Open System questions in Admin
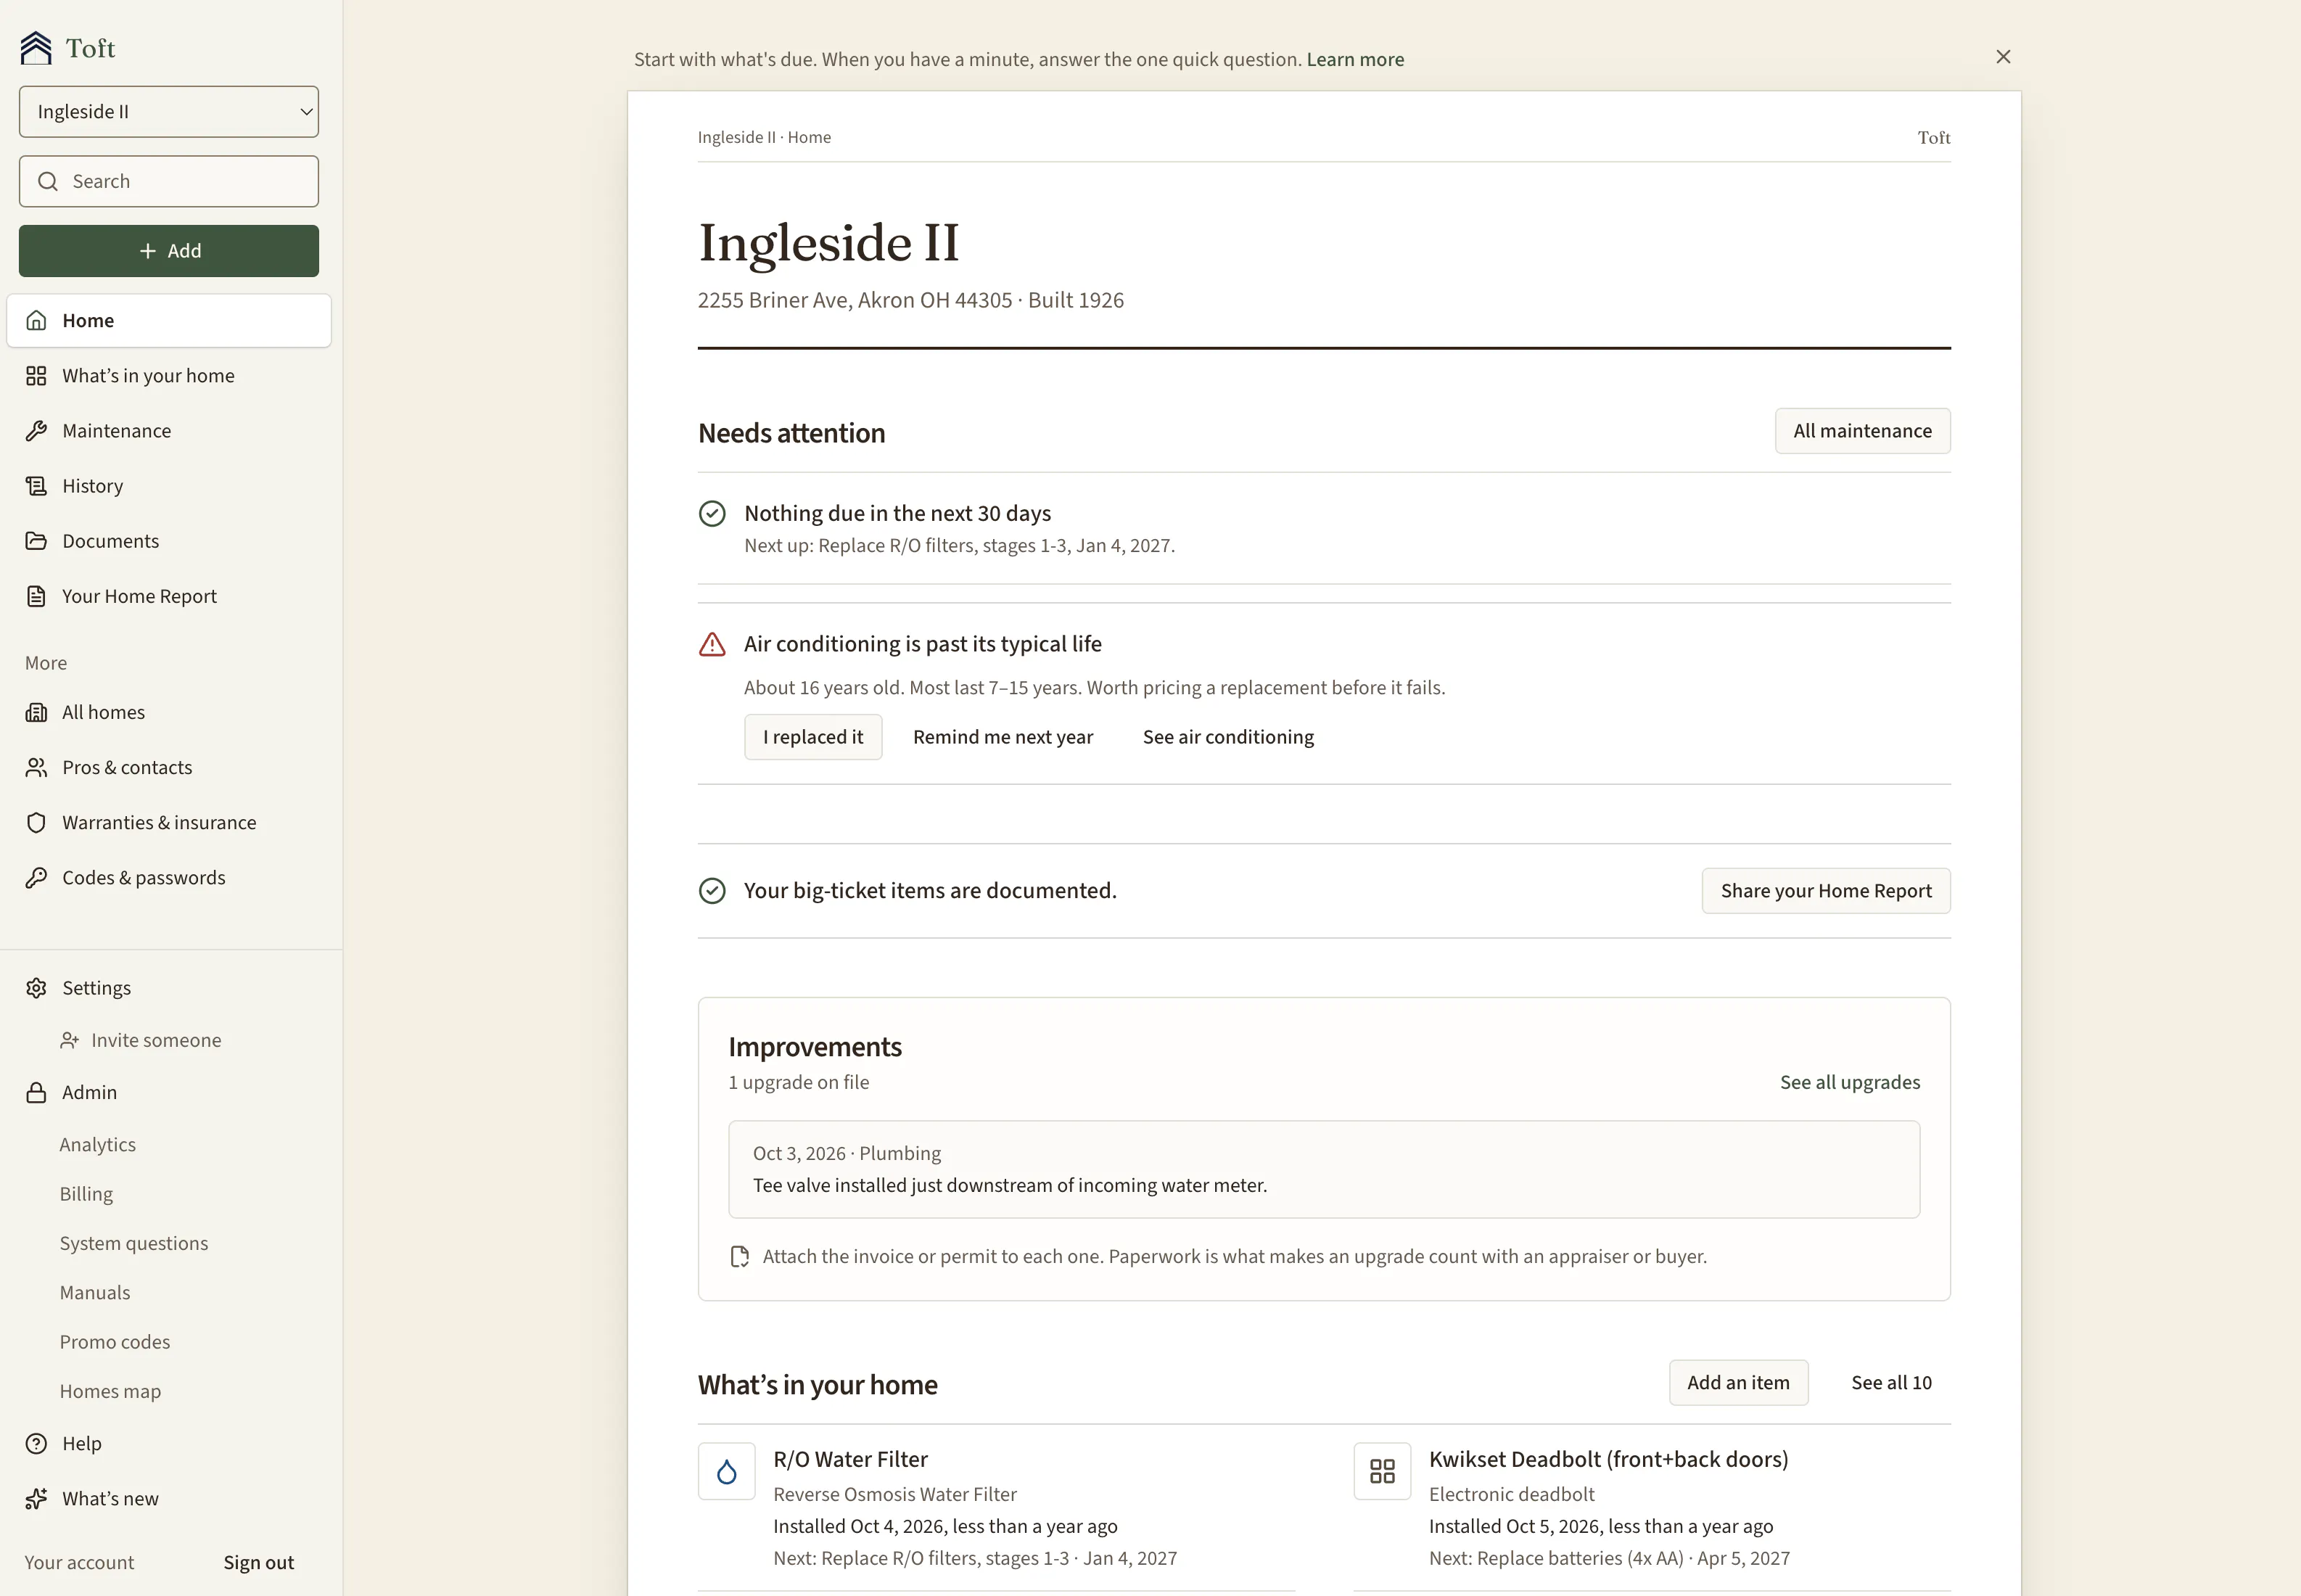Image resolution: width=2301 pixels, height=1596 pixels. [134, 1243]
